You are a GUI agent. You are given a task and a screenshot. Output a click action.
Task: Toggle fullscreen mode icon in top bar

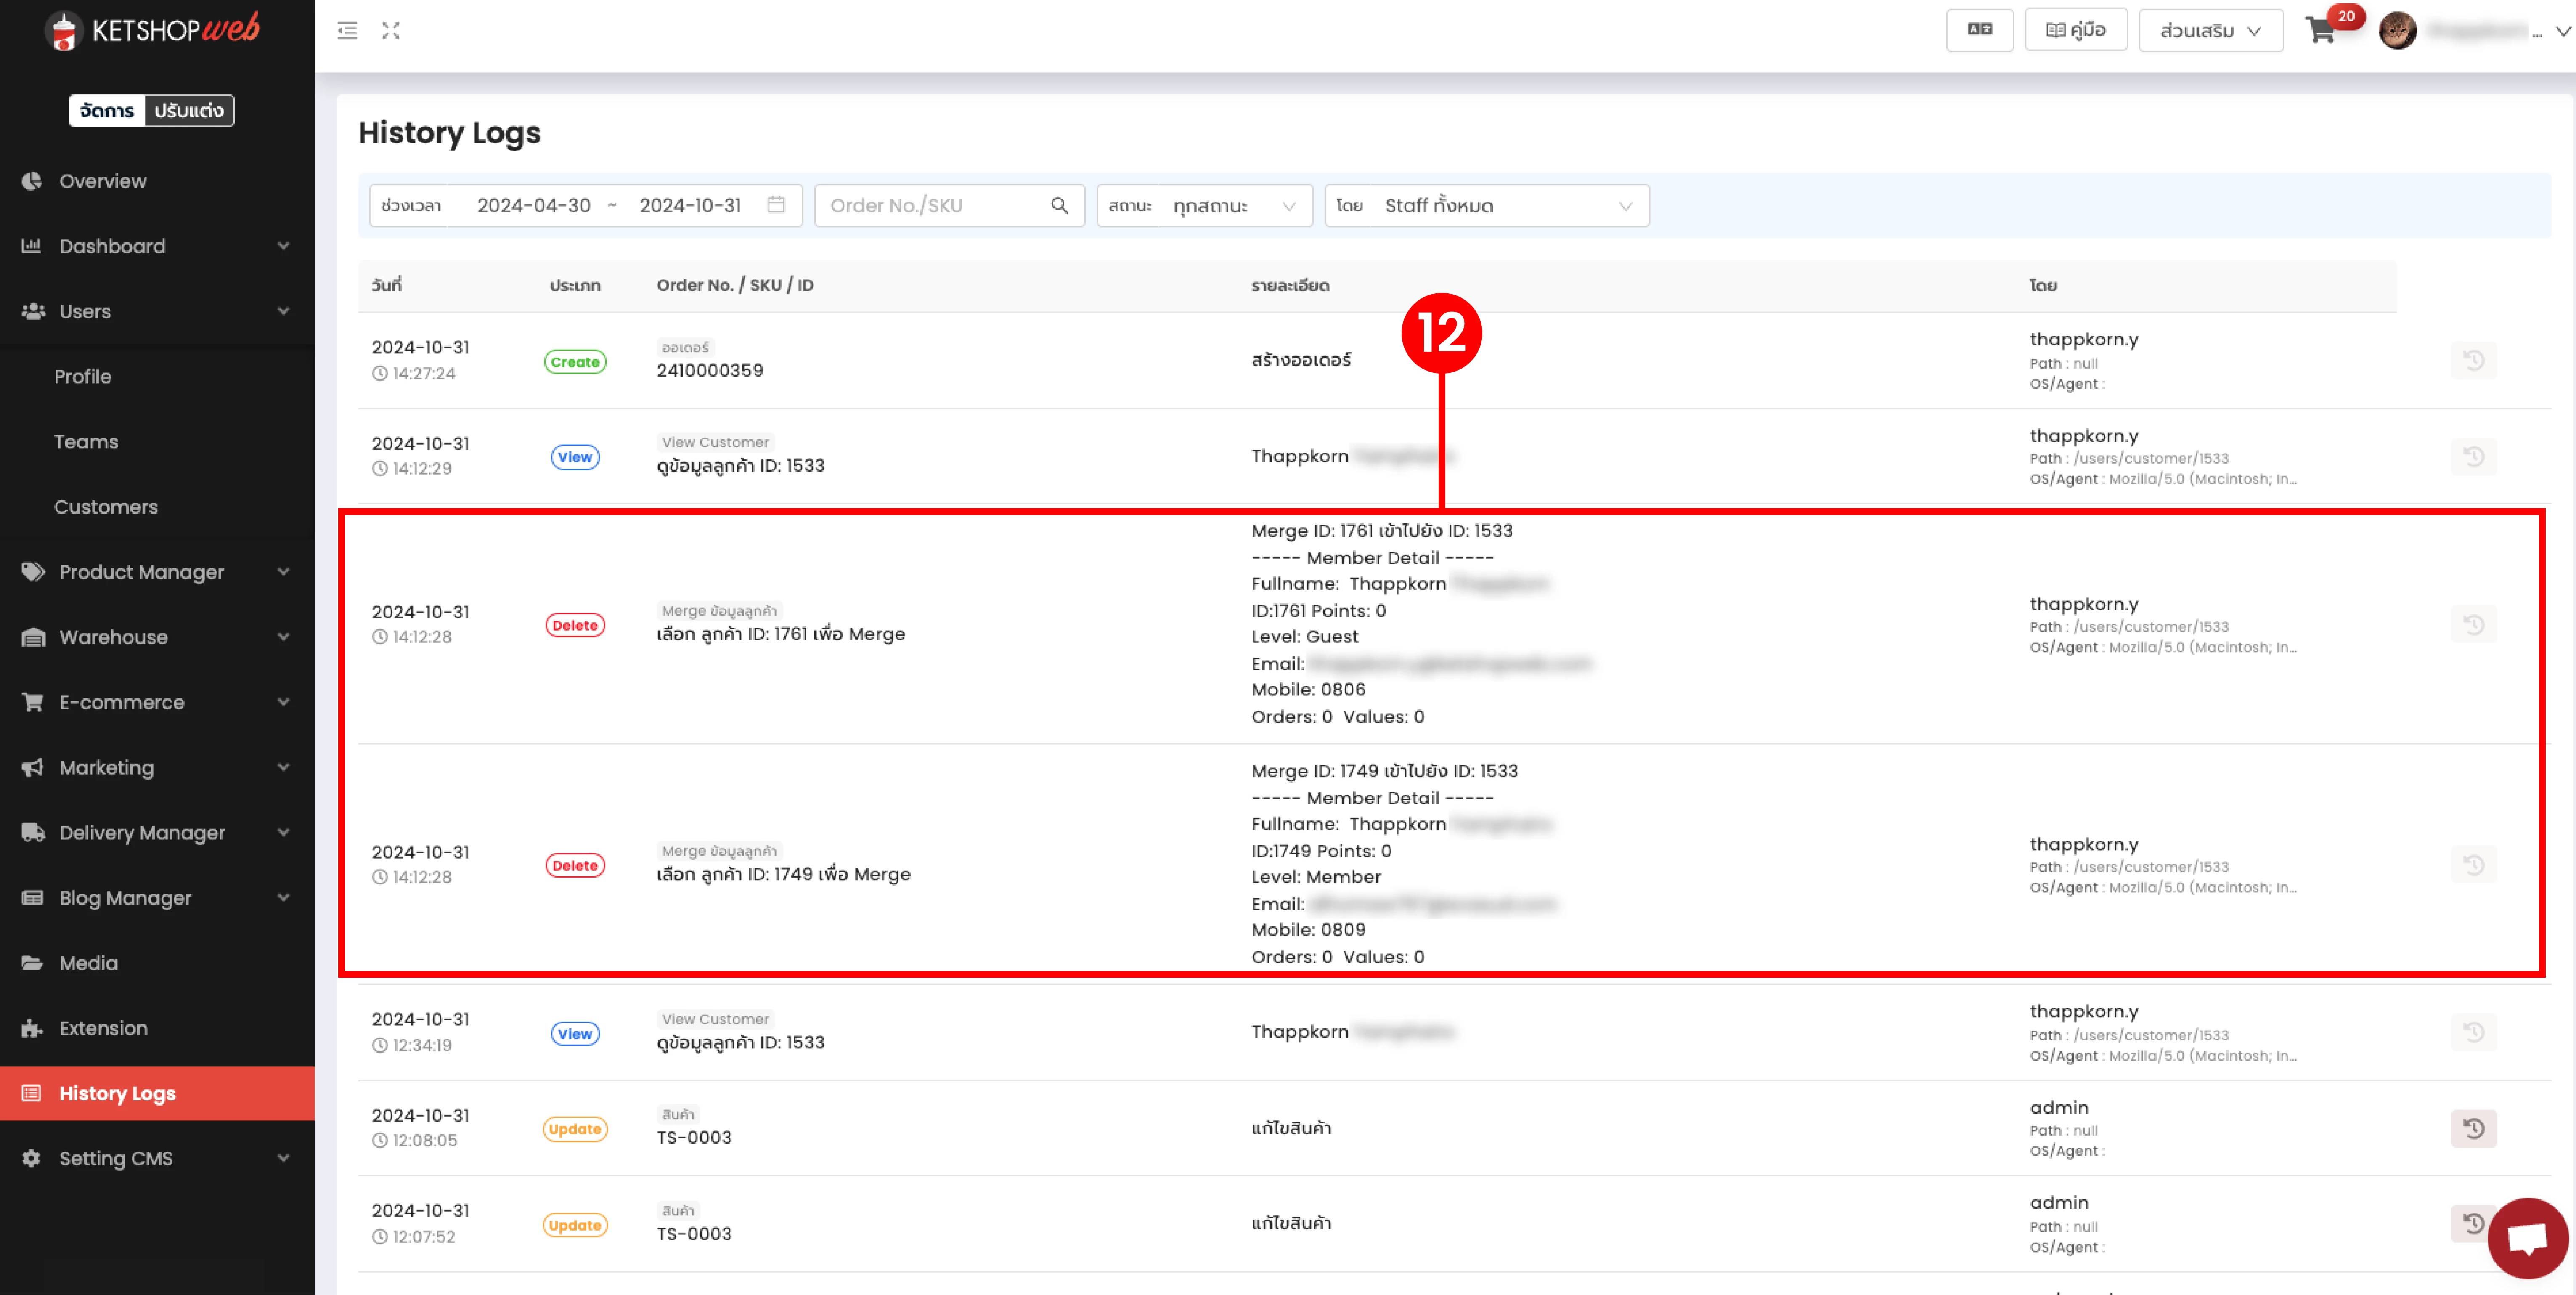point(391,31)
